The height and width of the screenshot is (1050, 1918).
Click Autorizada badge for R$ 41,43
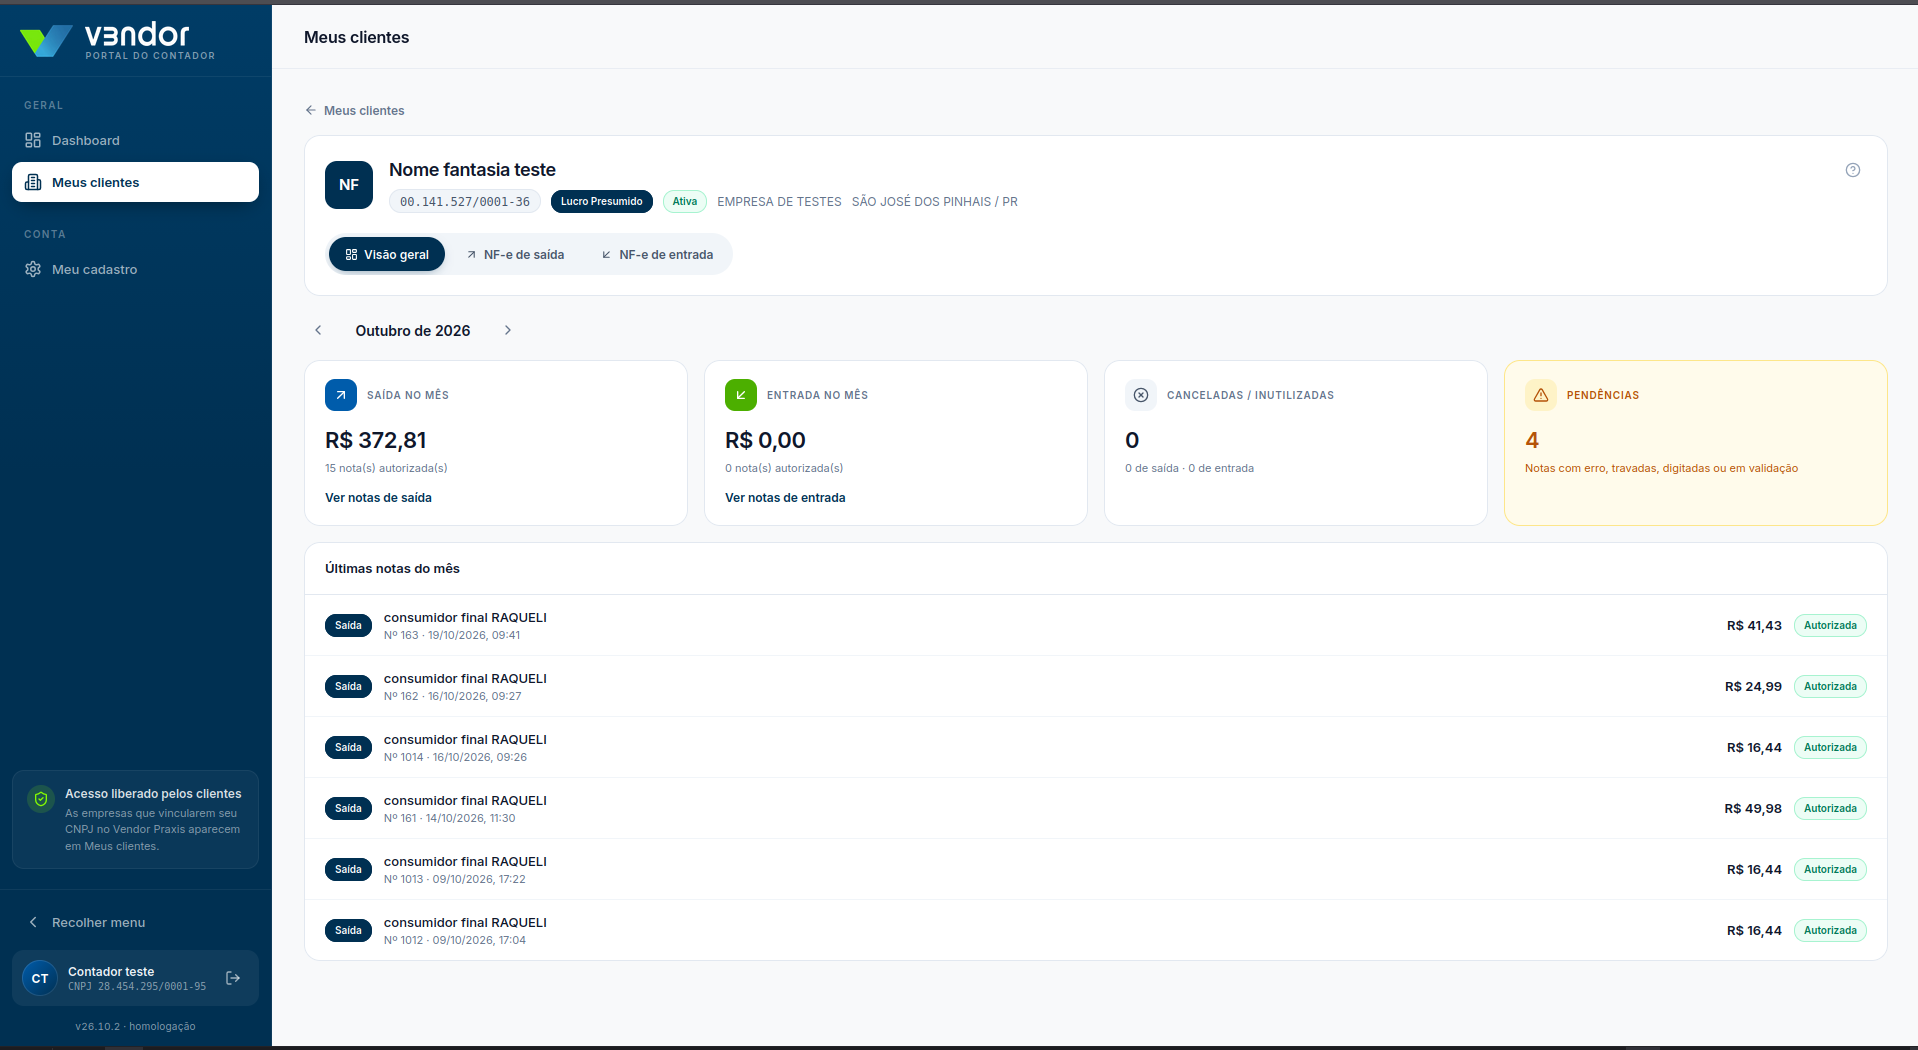coord(1830,625)
